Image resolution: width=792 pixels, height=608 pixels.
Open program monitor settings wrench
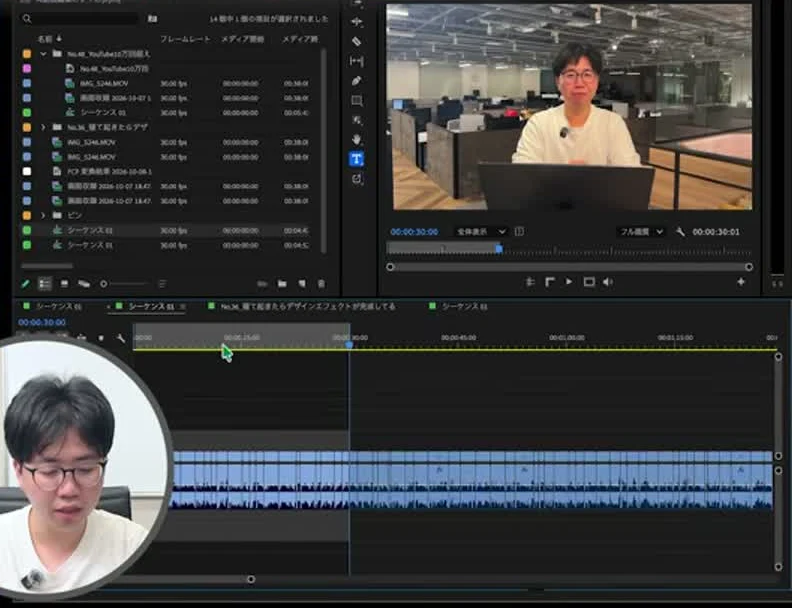(680, 232)
